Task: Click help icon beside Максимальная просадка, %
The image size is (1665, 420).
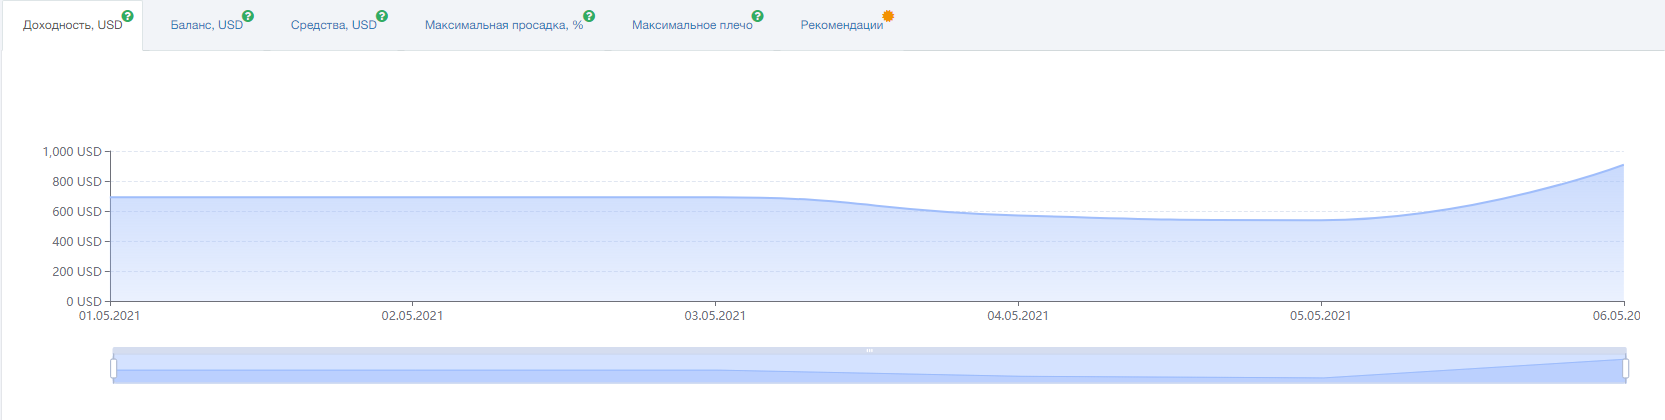Action: (x=589, y=16)
